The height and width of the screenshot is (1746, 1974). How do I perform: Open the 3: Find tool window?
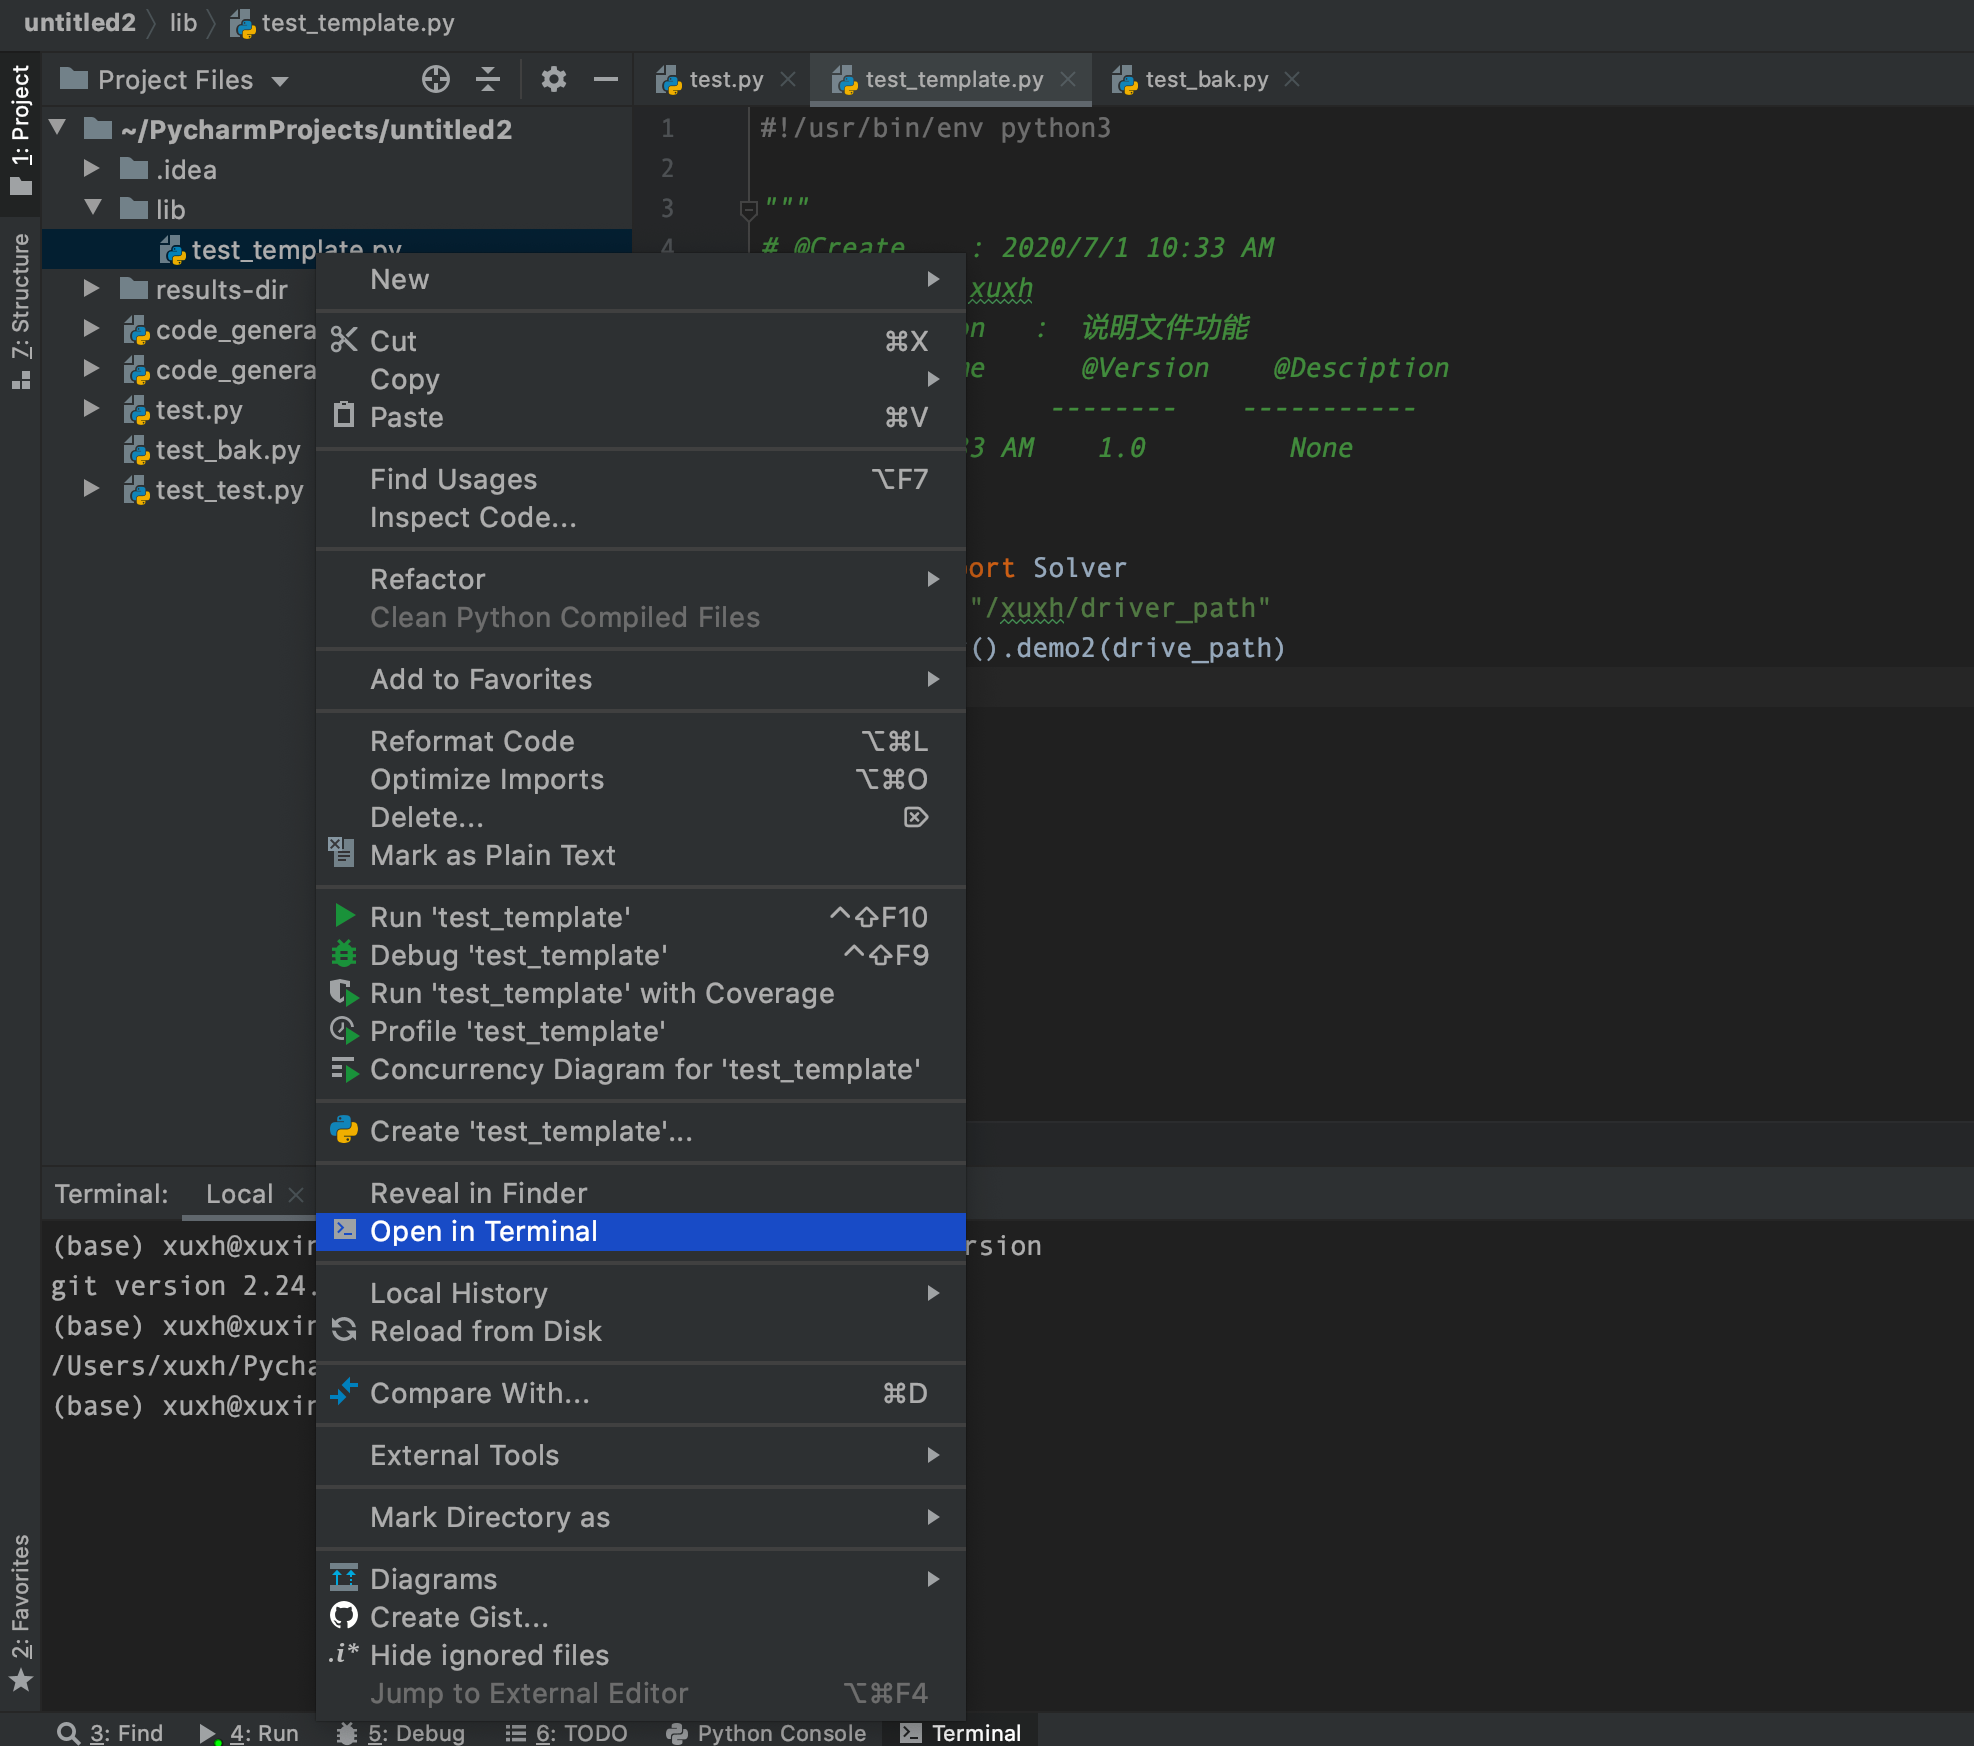click(x=110, y=1732)
